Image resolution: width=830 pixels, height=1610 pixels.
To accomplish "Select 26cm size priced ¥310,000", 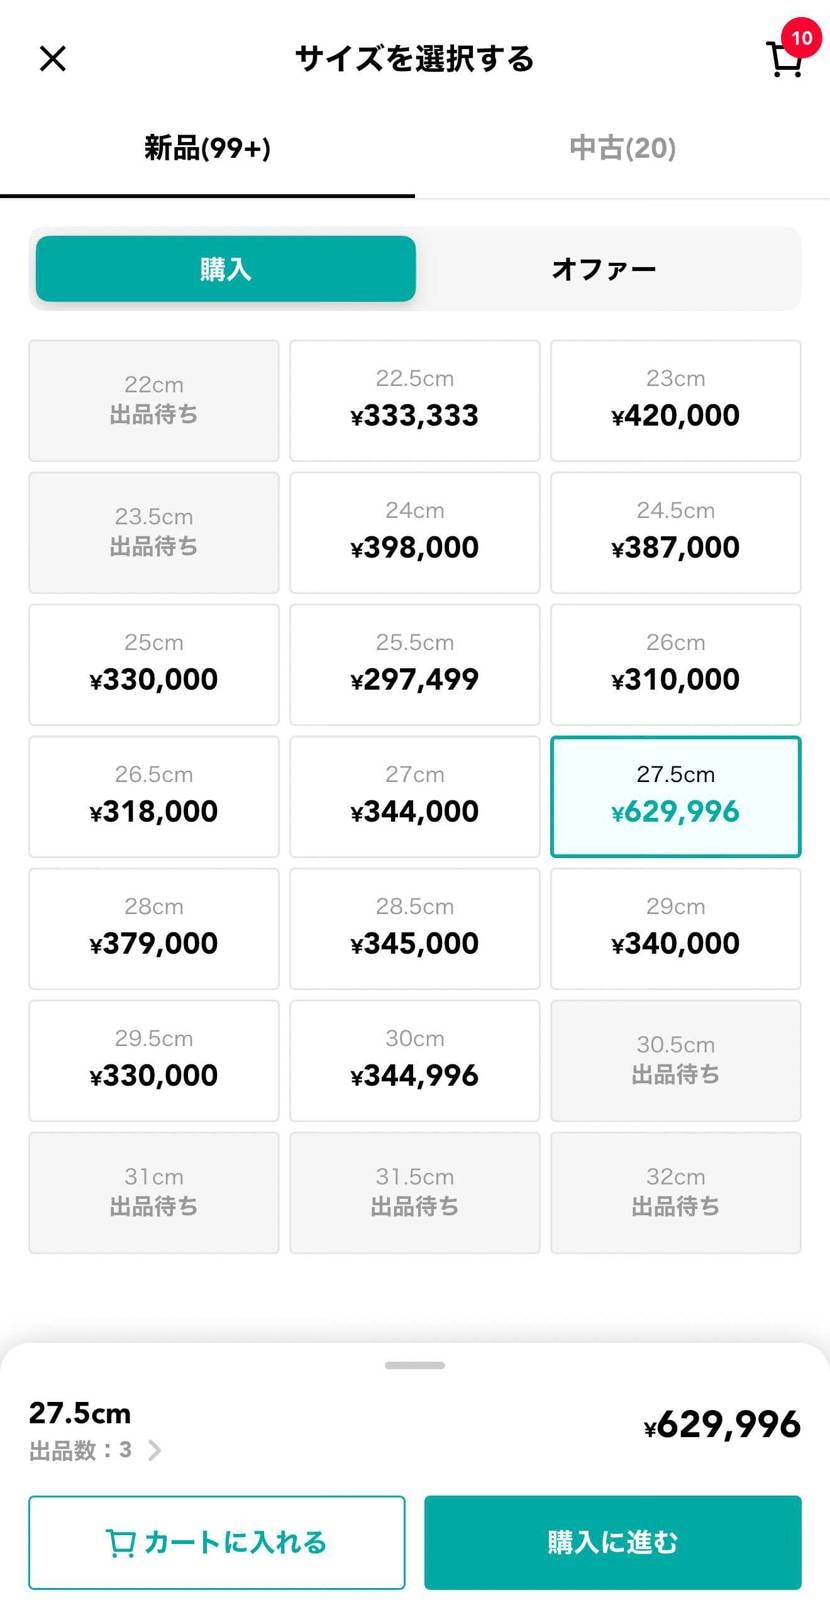I will [x=676, y=665].
